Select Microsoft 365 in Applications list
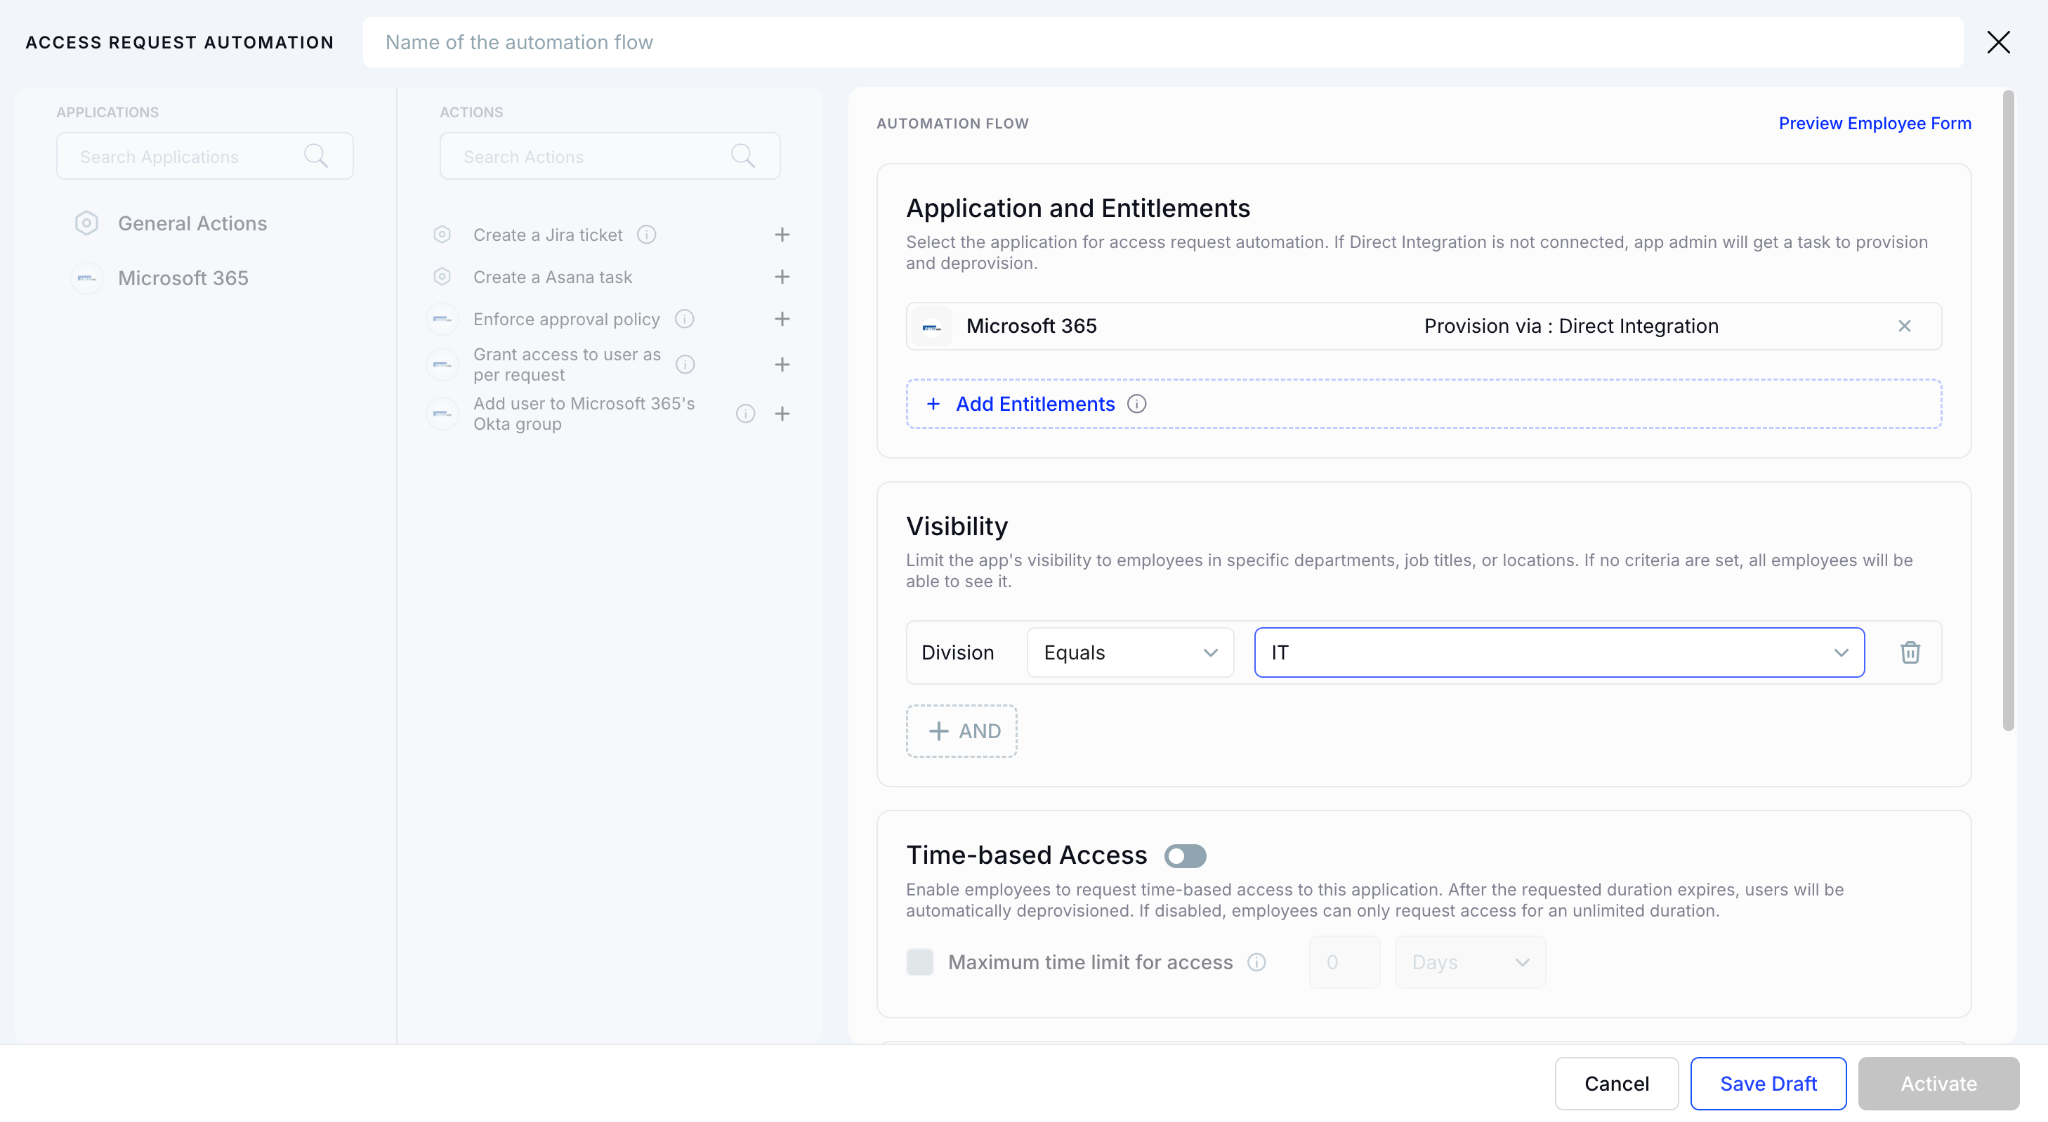This screenshot has width=2048, height=1122. tap(183, 278)
